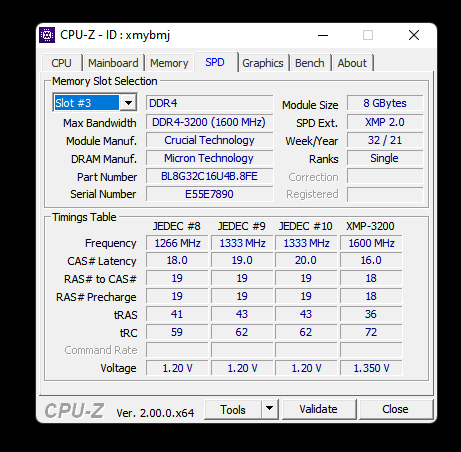Click the XMP-3200 column header
The image size is (461, 452).
(370, 226)
